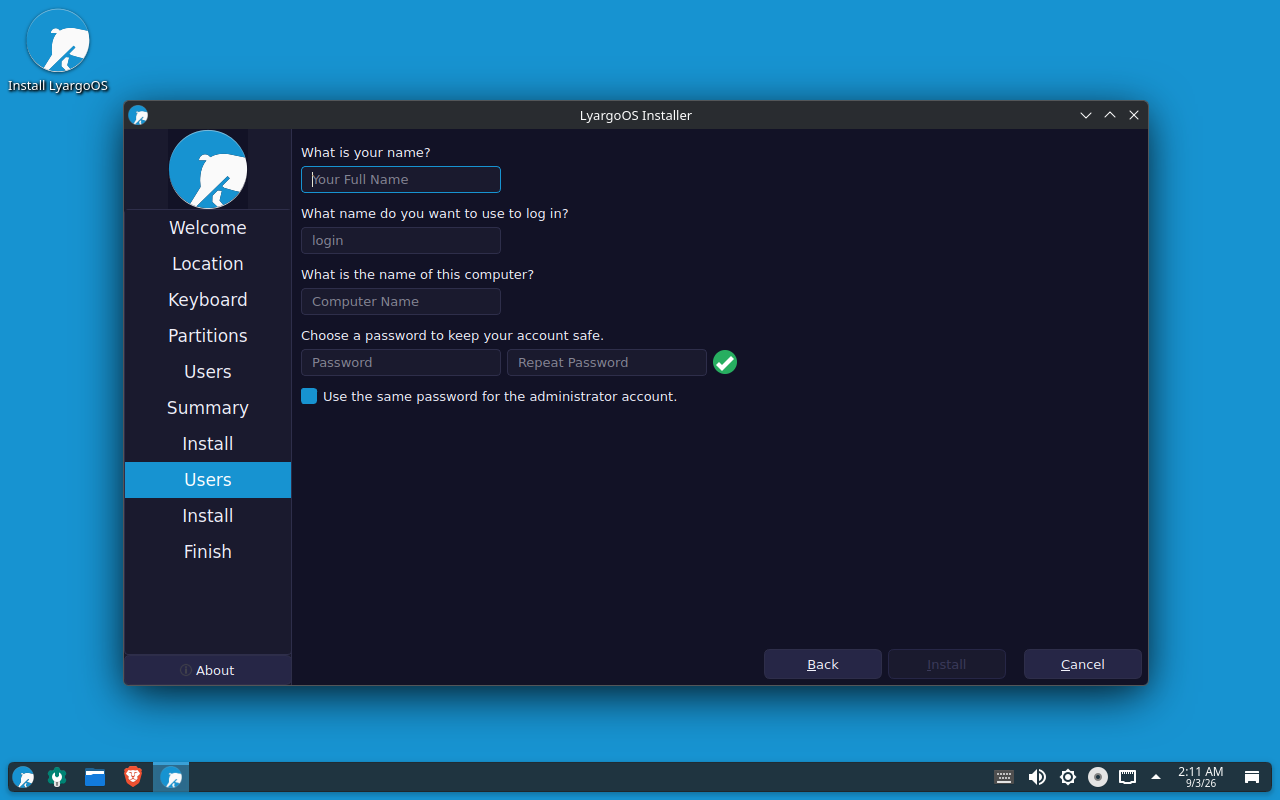The width and height of the screenshot is (1280, 800).
Task: Select the Summary step in the sidebar
Action: tap(208, 408)
